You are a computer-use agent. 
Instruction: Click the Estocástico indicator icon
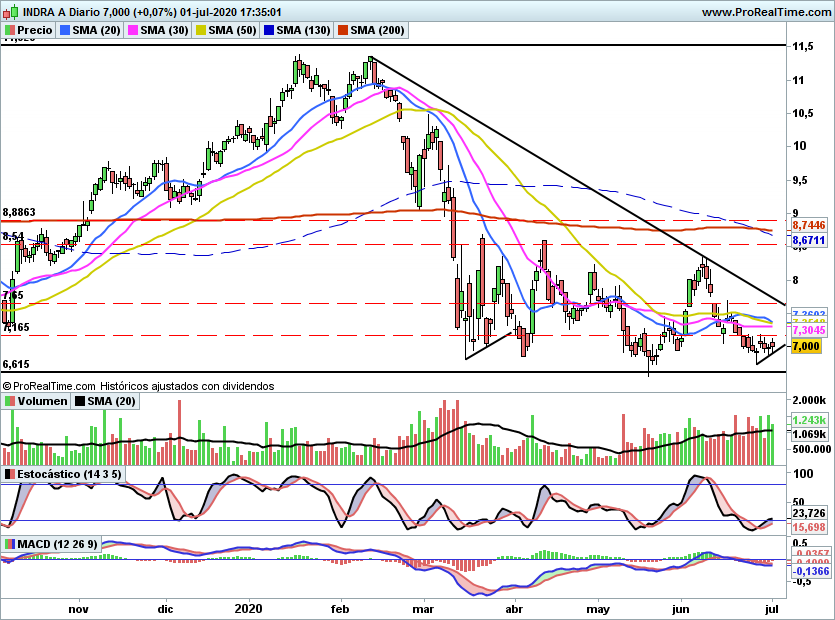tap(10, 474)
